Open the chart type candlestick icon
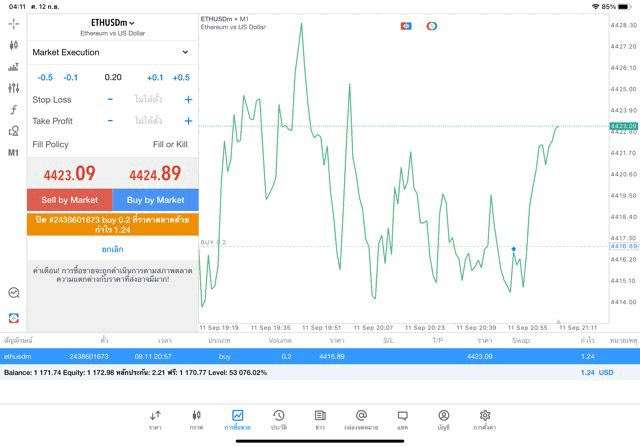 [13, 45]
